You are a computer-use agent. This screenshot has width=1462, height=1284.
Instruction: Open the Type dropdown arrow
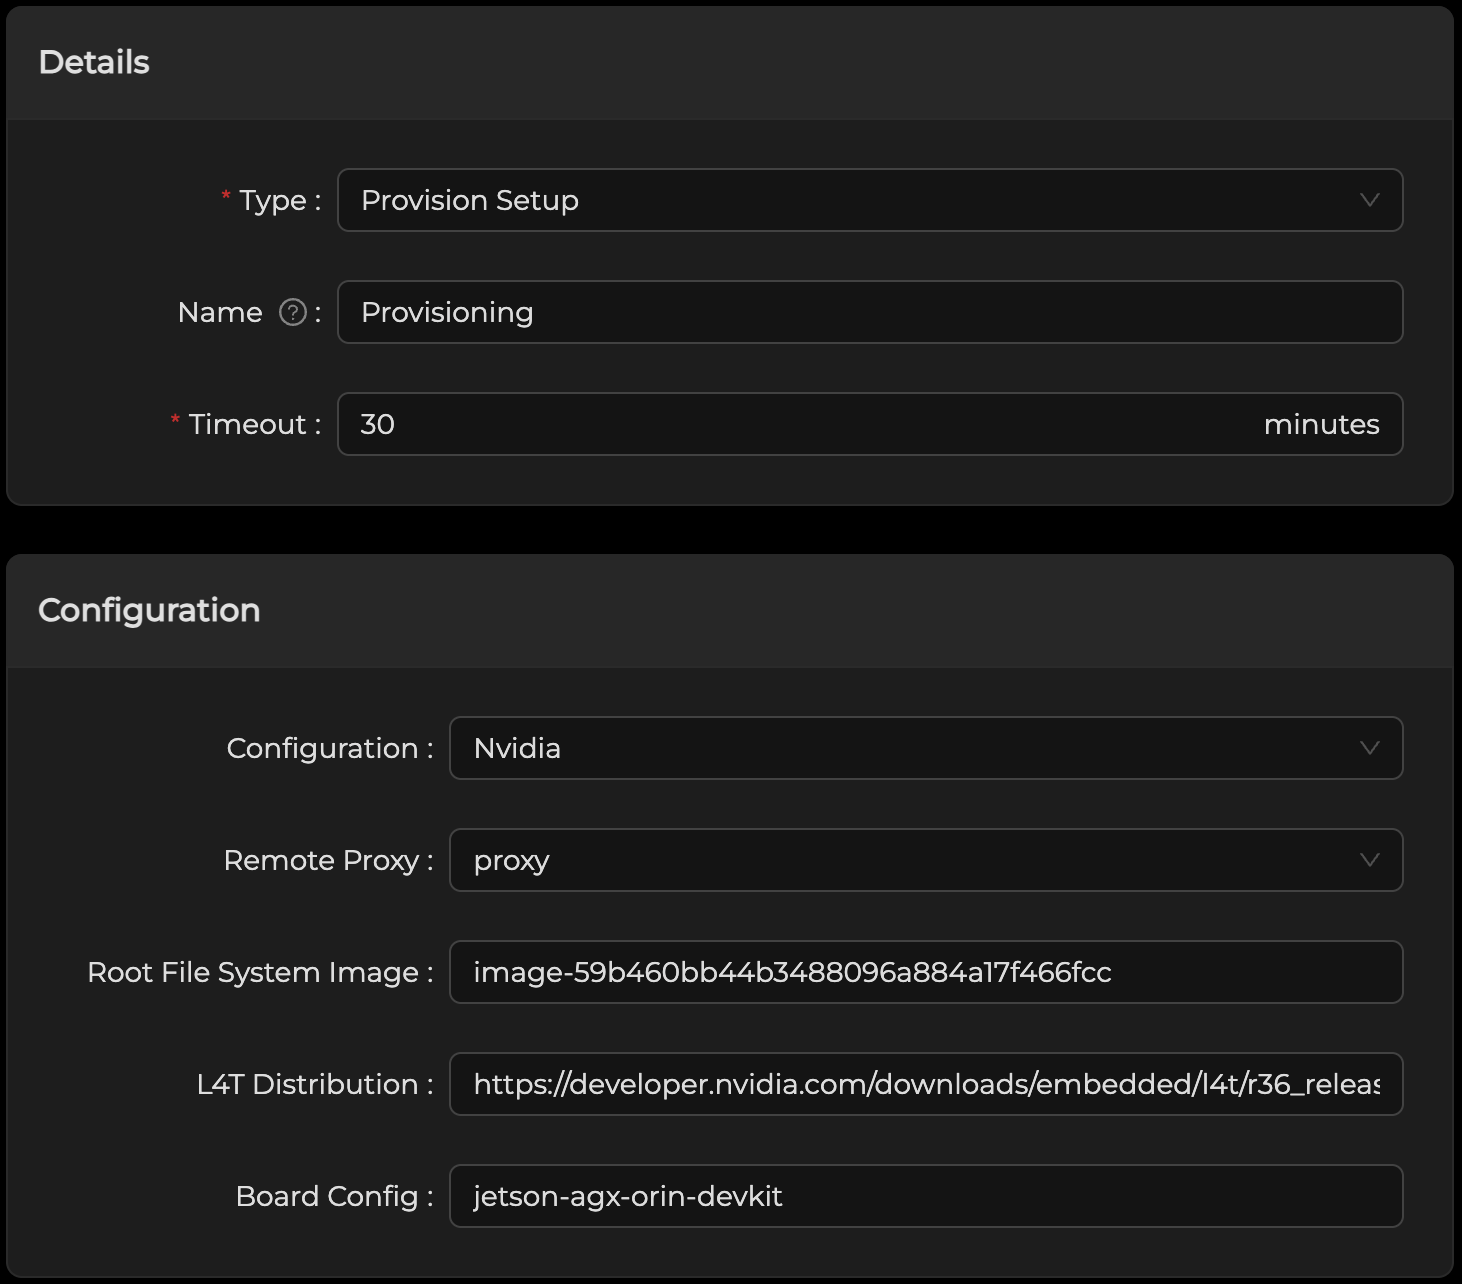coord(1371,200)
